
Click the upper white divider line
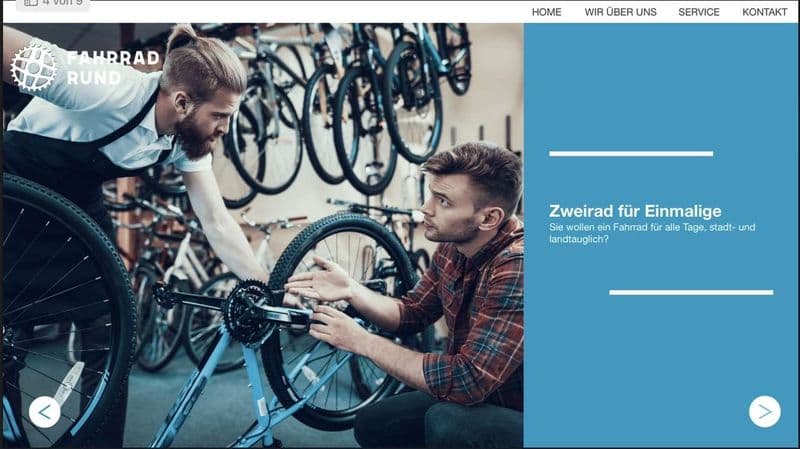[x=631, y=154]
